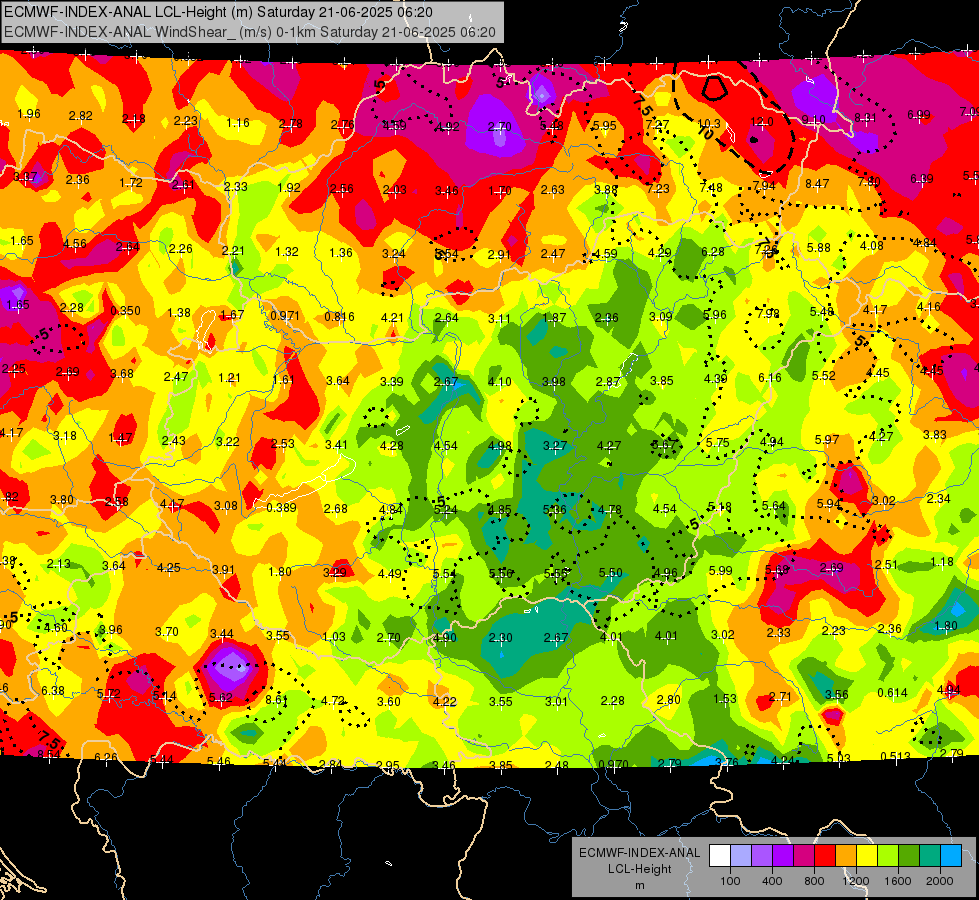979x900 pixels.
Task: Click the legend label 1600
Action: (x=898, y=881)
